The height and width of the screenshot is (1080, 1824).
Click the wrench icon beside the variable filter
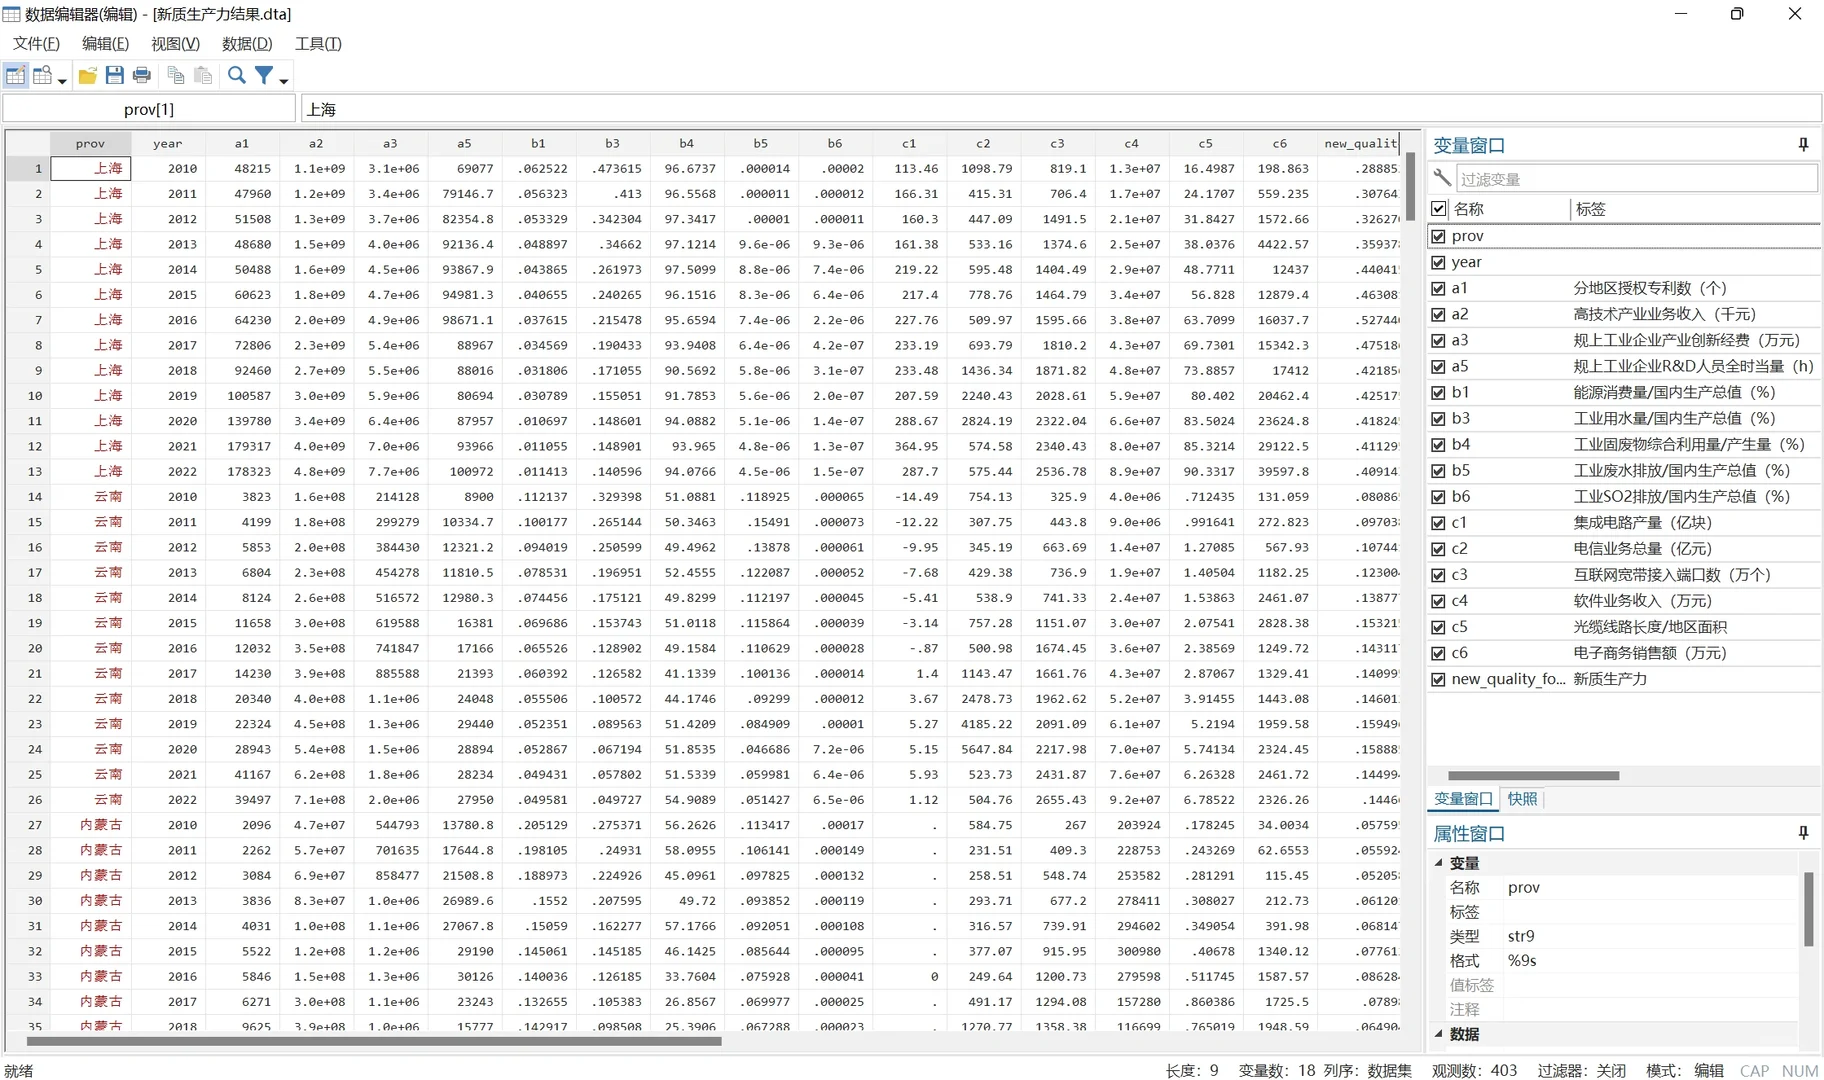1442,178
